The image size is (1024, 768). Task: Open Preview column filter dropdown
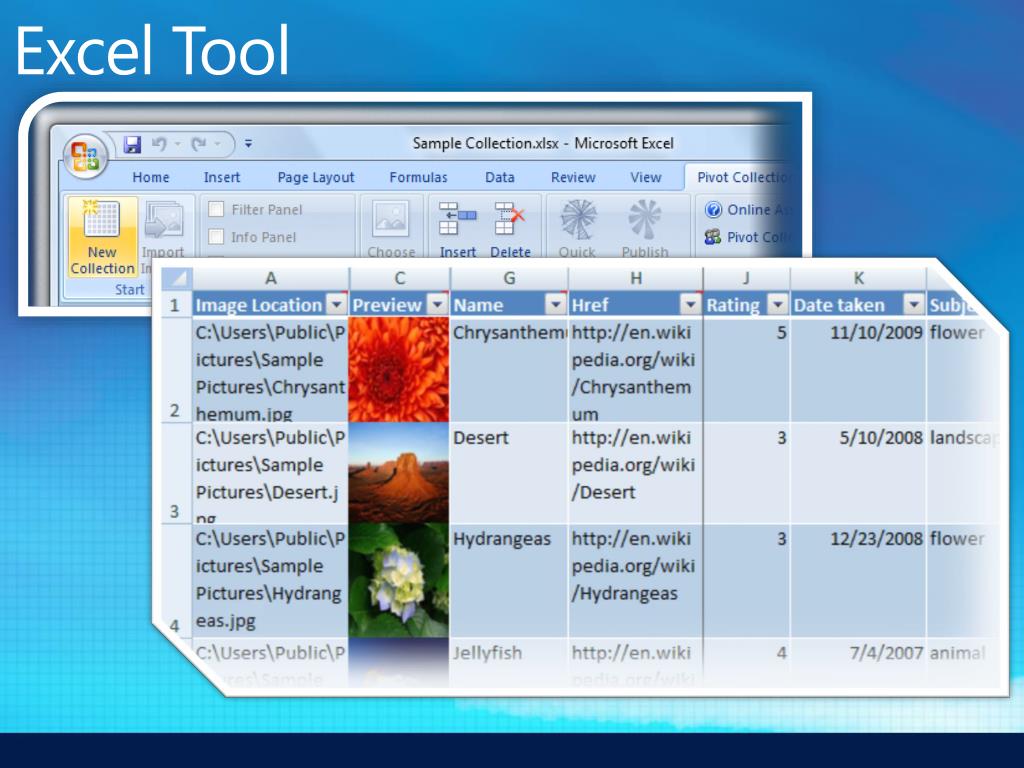tap(437, 304)
